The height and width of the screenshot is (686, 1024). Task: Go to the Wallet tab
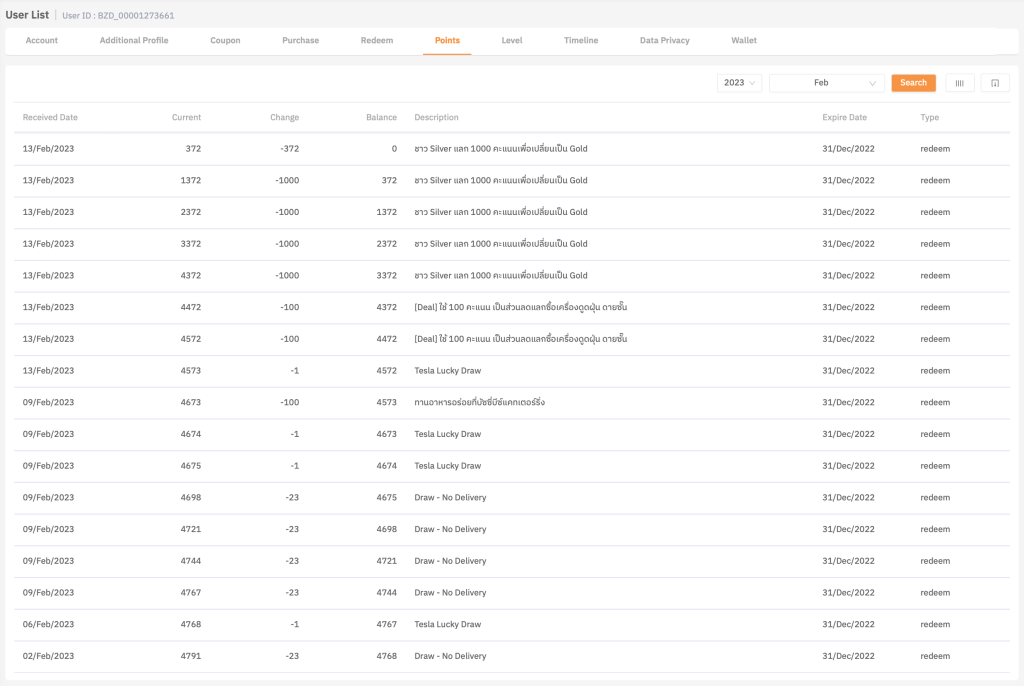click(744, 41)
